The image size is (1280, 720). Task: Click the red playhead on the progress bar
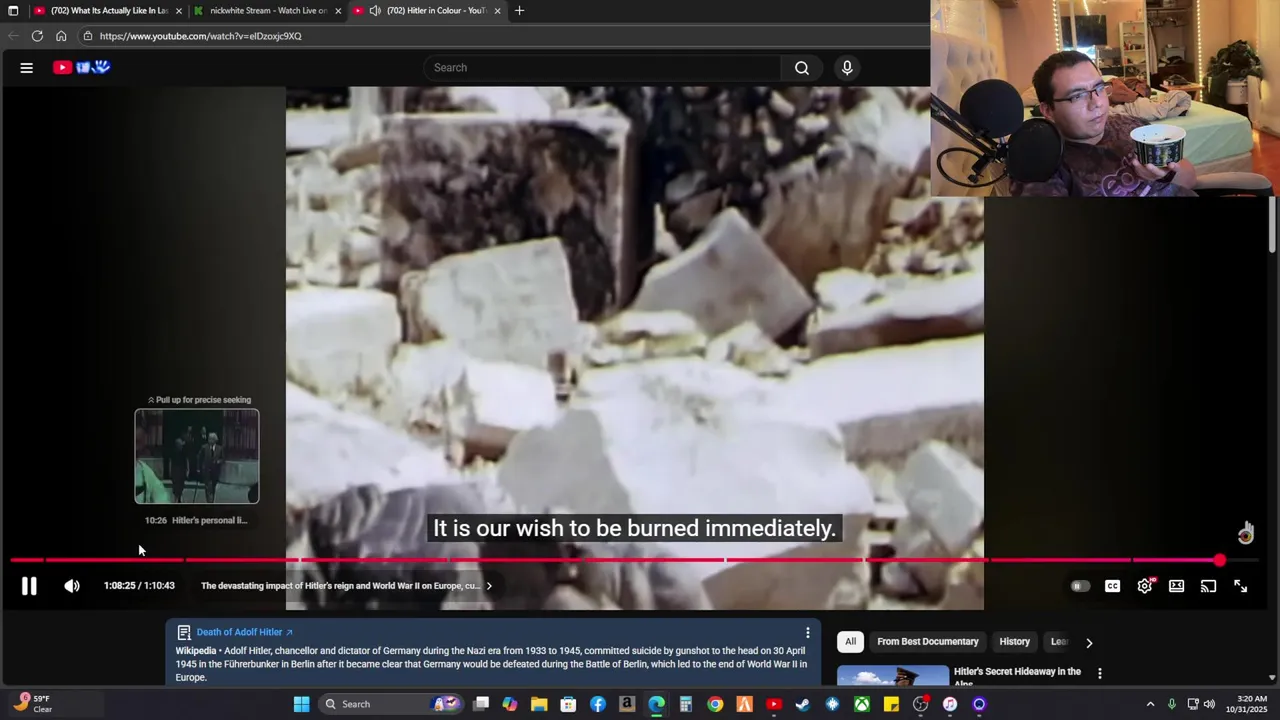(1220, 561)
